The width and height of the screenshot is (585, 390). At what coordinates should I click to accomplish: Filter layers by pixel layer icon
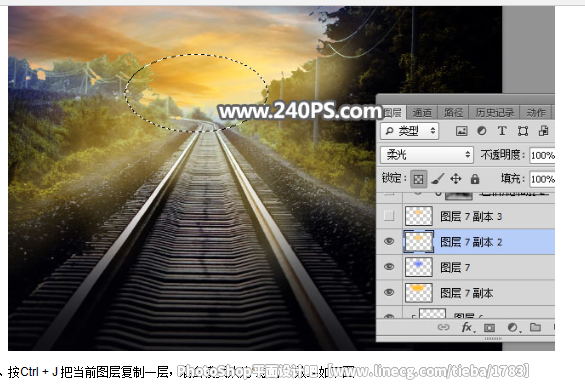coord(462,131)
